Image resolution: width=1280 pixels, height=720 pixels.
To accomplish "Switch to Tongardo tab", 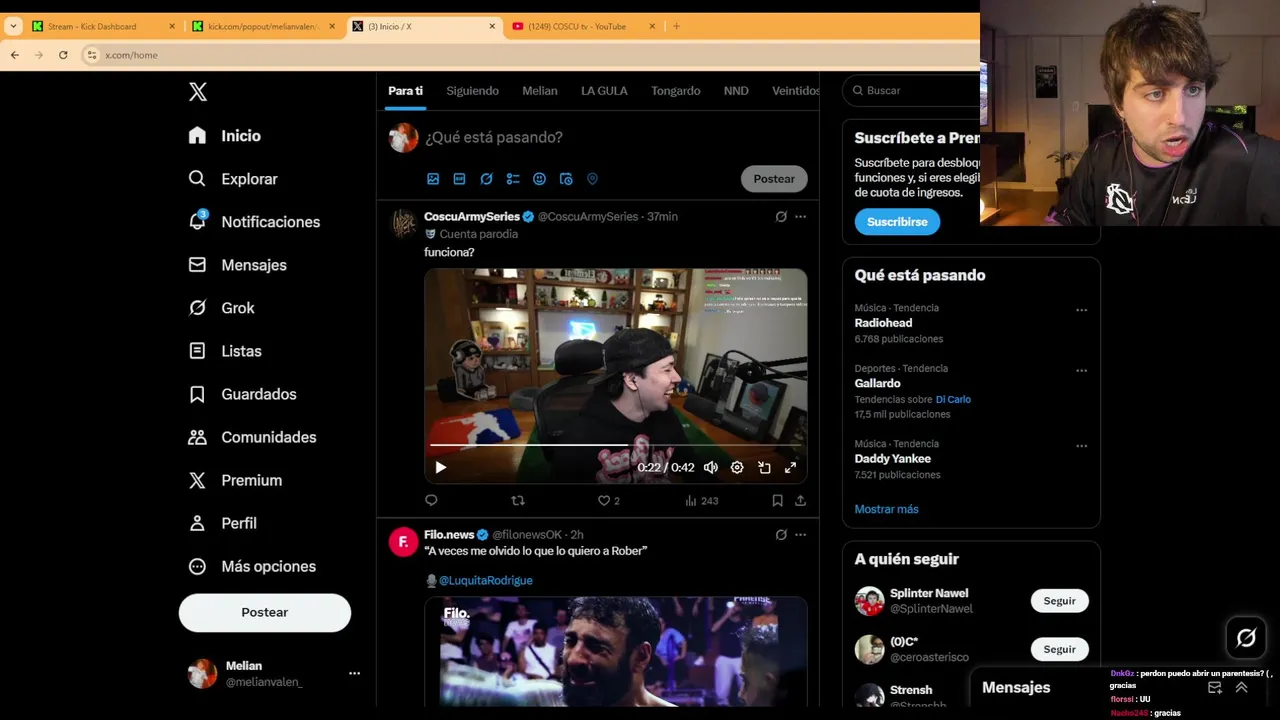I will 676,91.
